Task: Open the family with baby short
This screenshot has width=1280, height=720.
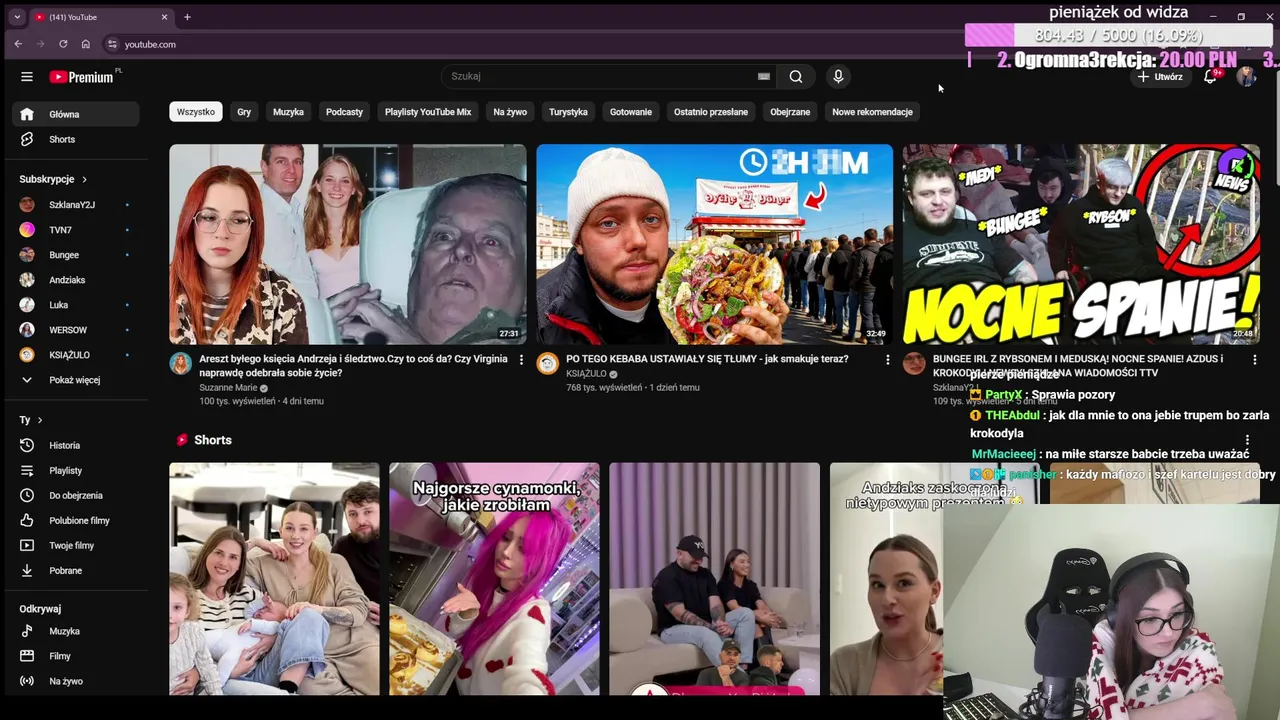Action: pyautogui.click(x=274, y=579)
